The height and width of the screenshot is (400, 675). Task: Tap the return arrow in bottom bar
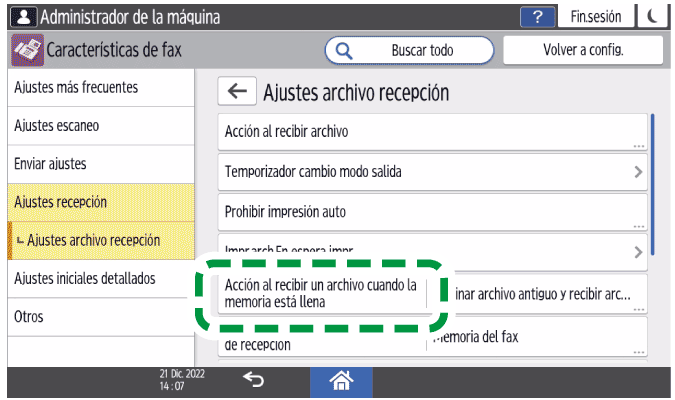(x=254, y=379)
